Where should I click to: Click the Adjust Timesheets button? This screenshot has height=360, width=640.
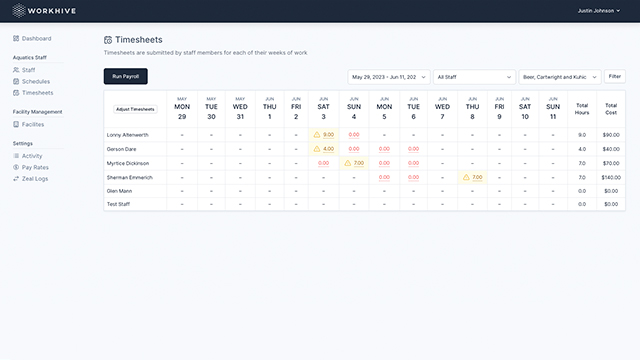[135, 109]
